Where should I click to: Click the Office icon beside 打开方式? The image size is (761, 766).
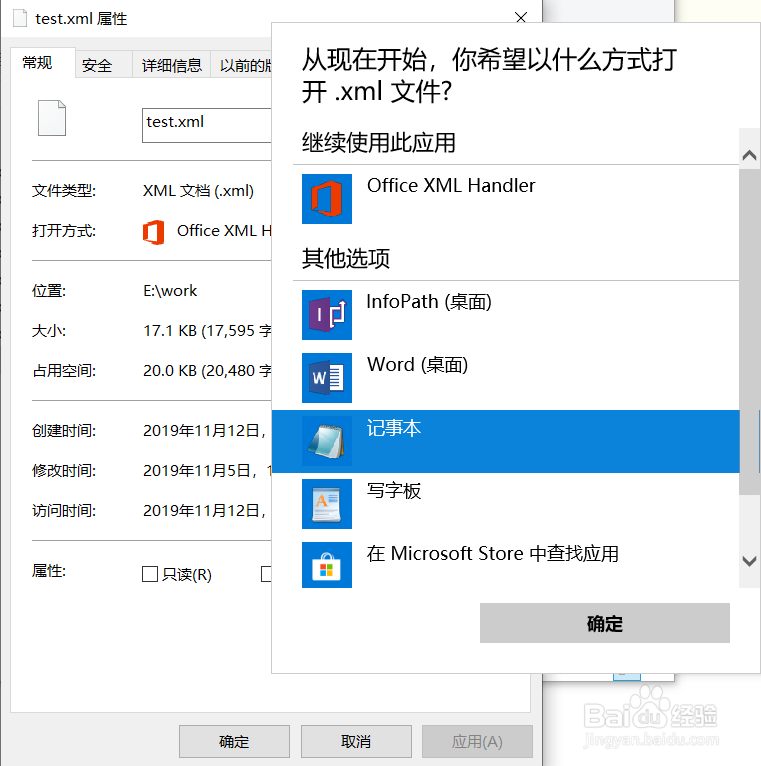point(153,232)
